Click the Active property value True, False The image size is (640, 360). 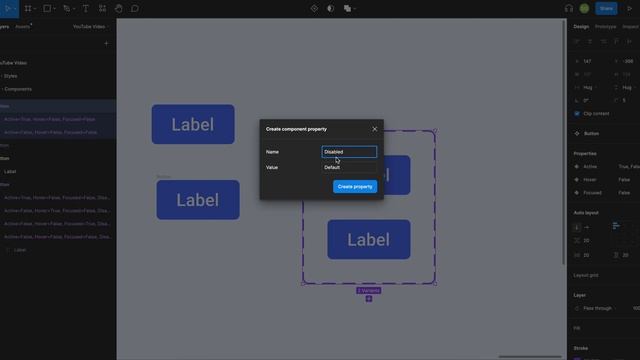pyautogui.click(x=629, y=167)
